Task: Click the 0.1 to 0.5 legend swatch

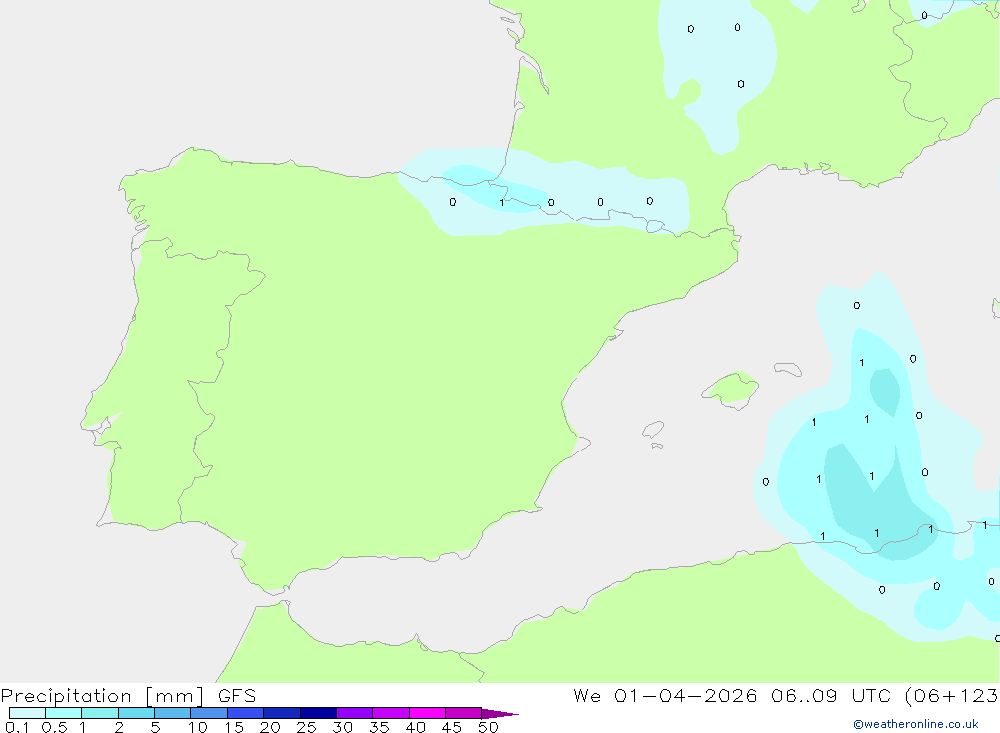Action: click(27, 713)
